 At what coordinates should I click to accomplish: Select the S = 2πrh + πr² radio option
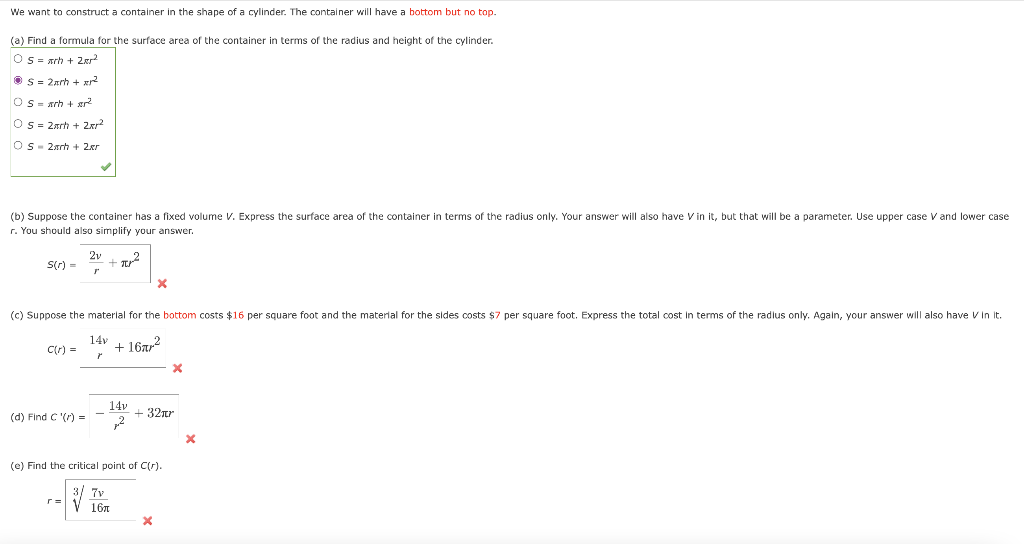18,80
